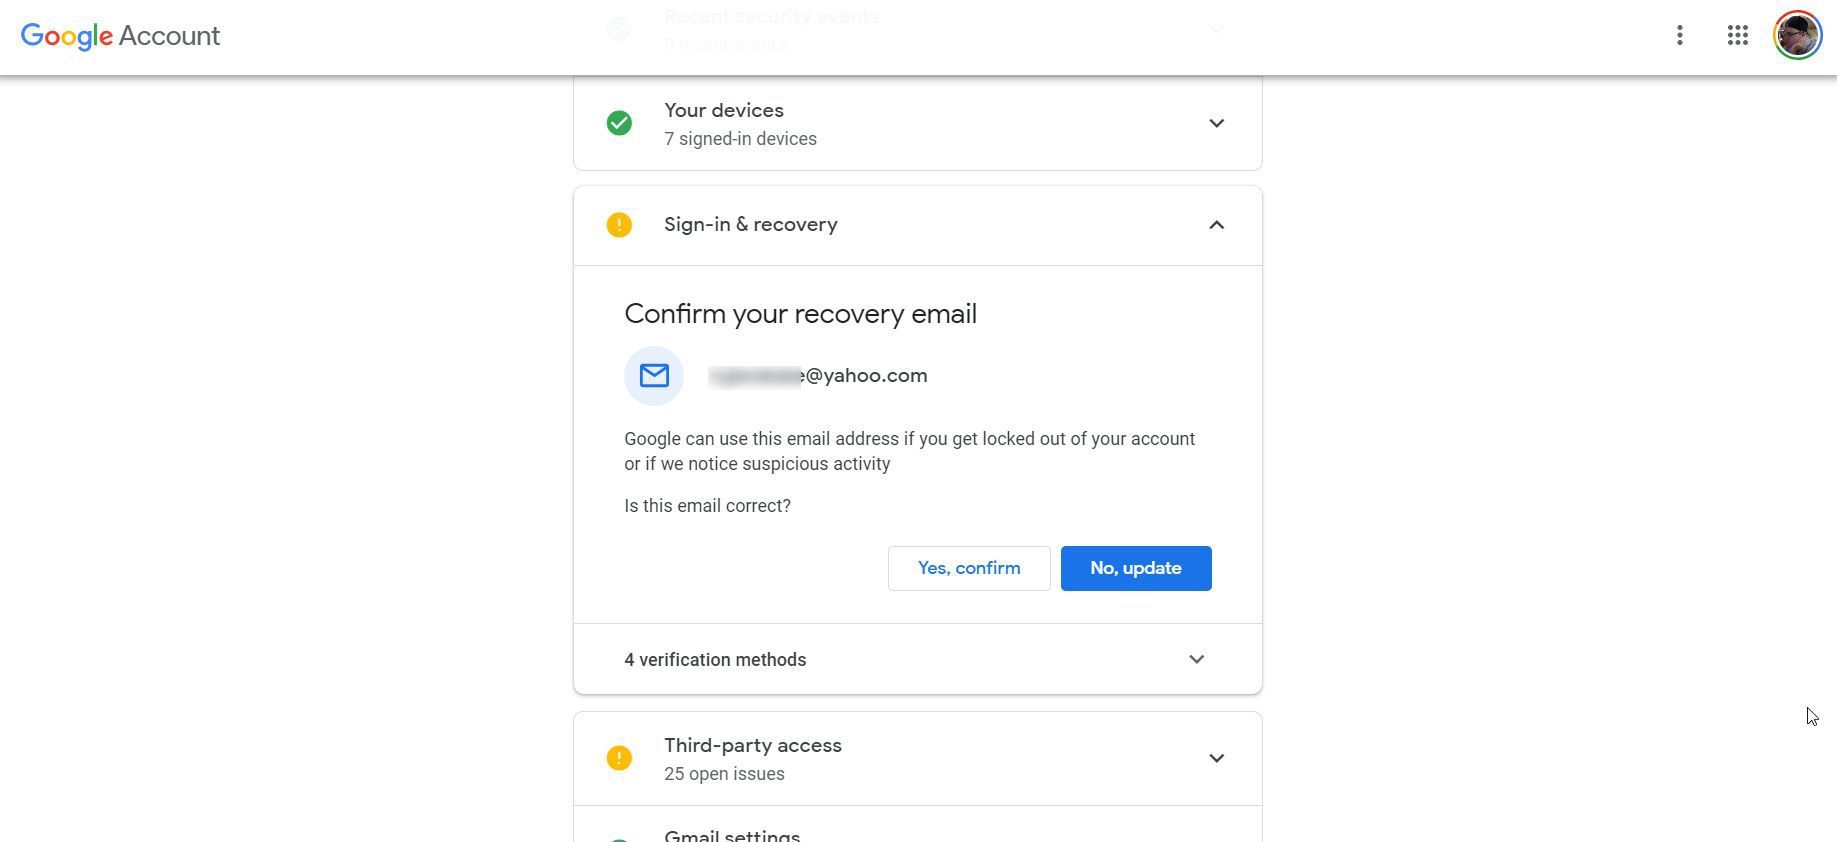Image resolution: width=1837 pixels, height=842 pixels.
Task: Click the yellow warning icon on Sign-in & recovery
Action: coord(619,225)
